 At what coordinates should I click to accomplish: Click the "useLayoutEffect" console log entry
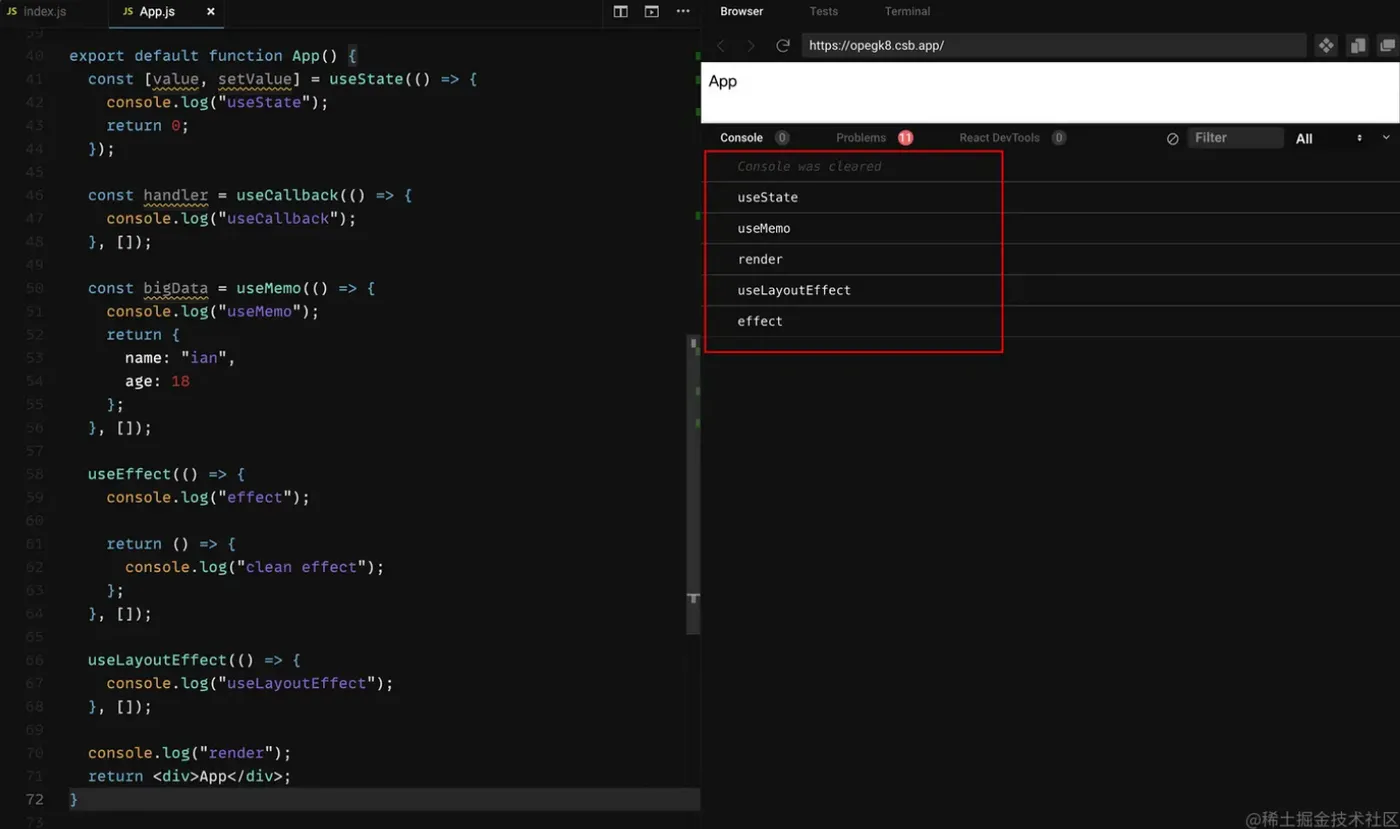pyautogui.click(x=794, y=291)
